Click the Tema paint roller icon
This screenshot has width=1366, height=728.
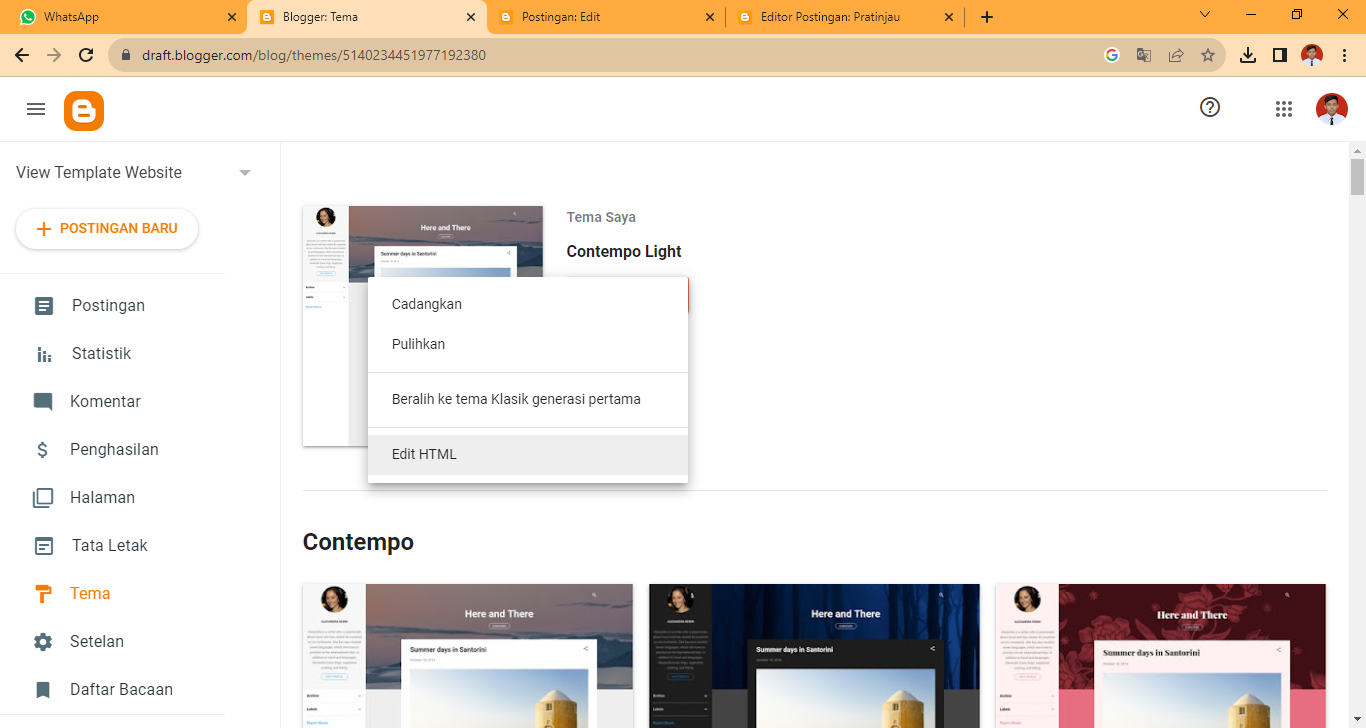(x=43, y=594)
